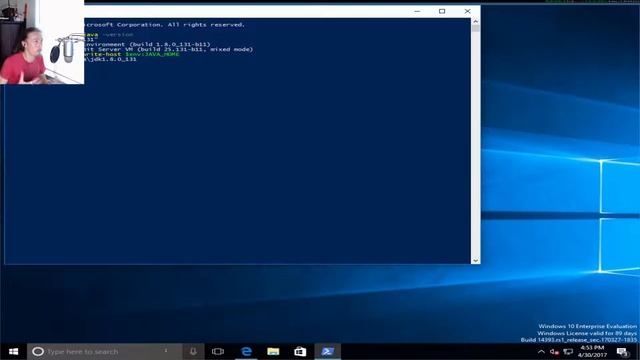Click the PowerShell scrollbar thumb
The height and width of the screenshot is (360, 640).
(476, 29)
